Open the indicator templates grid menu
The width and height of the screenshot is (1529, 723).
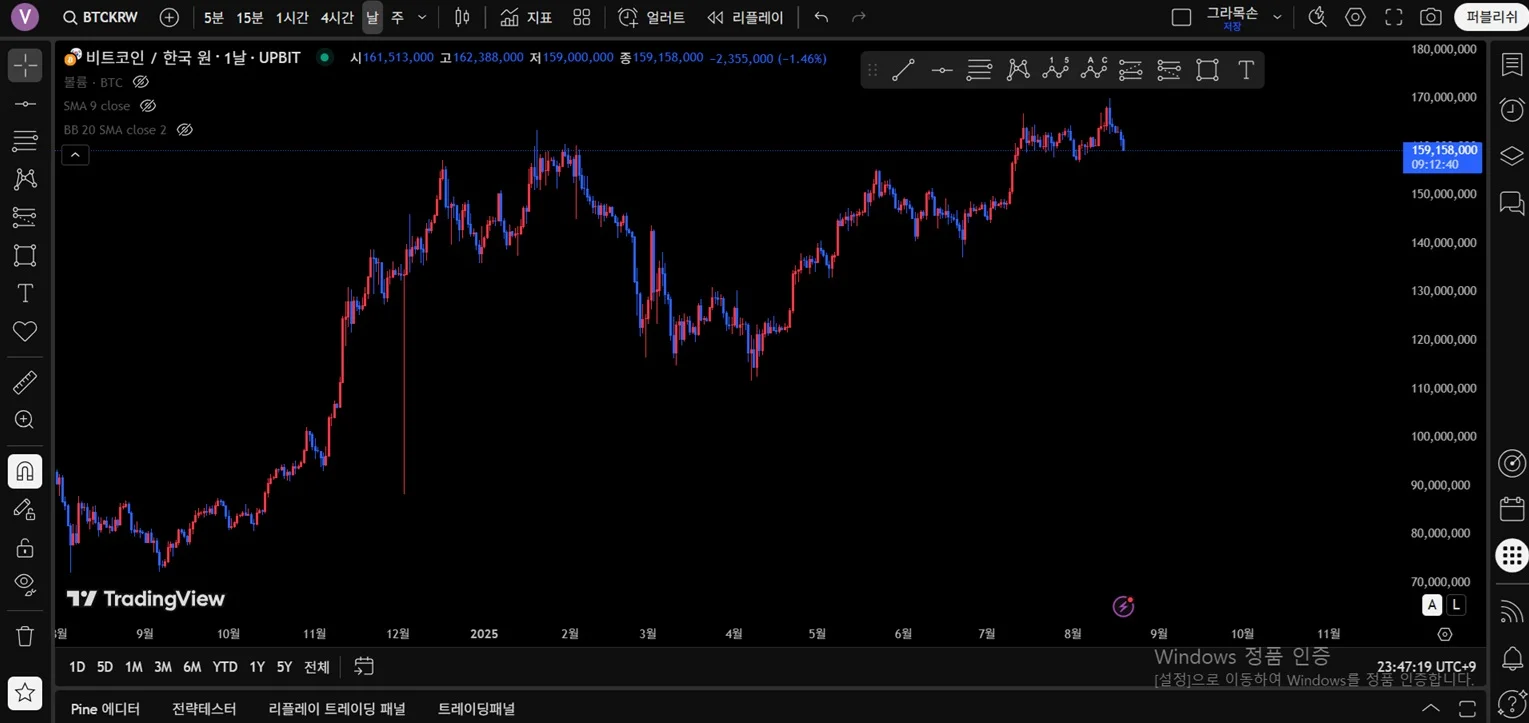tap(582, 17)
